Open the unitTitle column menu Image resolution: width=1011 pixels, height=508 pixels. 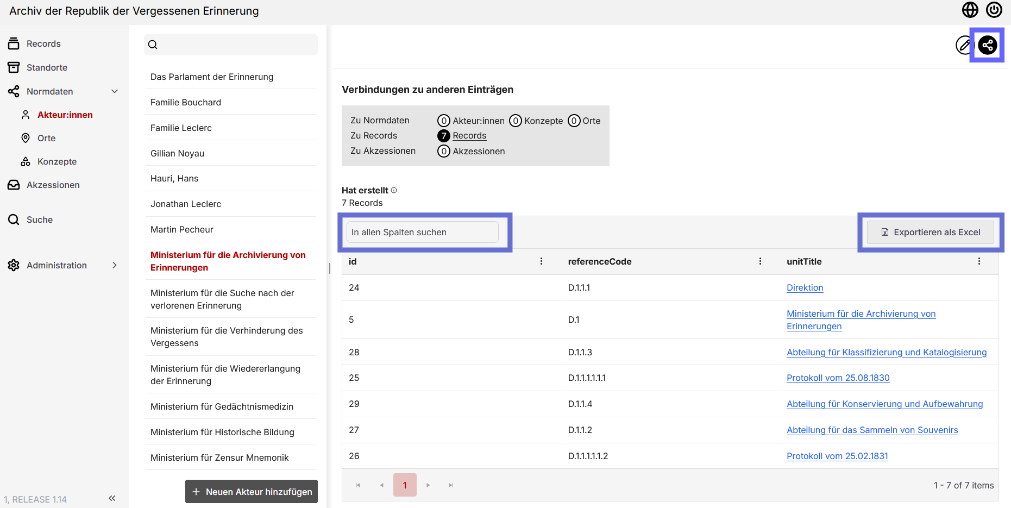click(979, 261)
